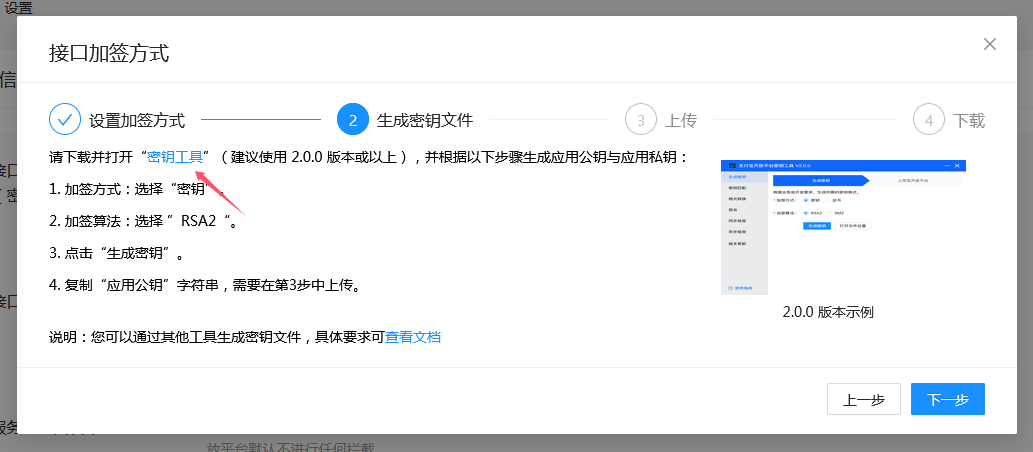
Task: Click the 接口加签方式 dialog title
Action: 109,53
